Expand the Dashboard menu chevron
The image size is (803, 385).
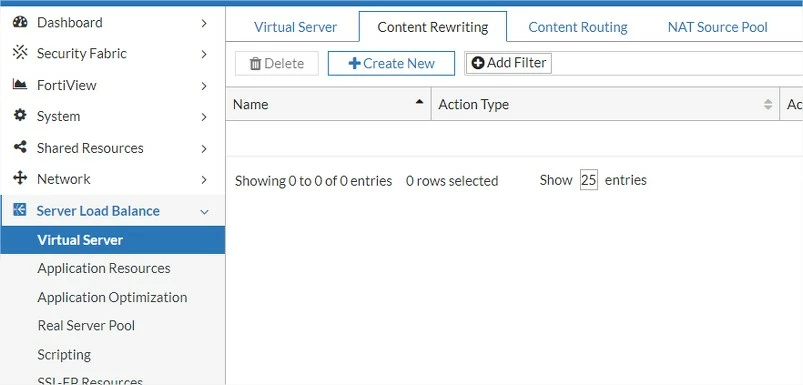click(x=204, y=23)
